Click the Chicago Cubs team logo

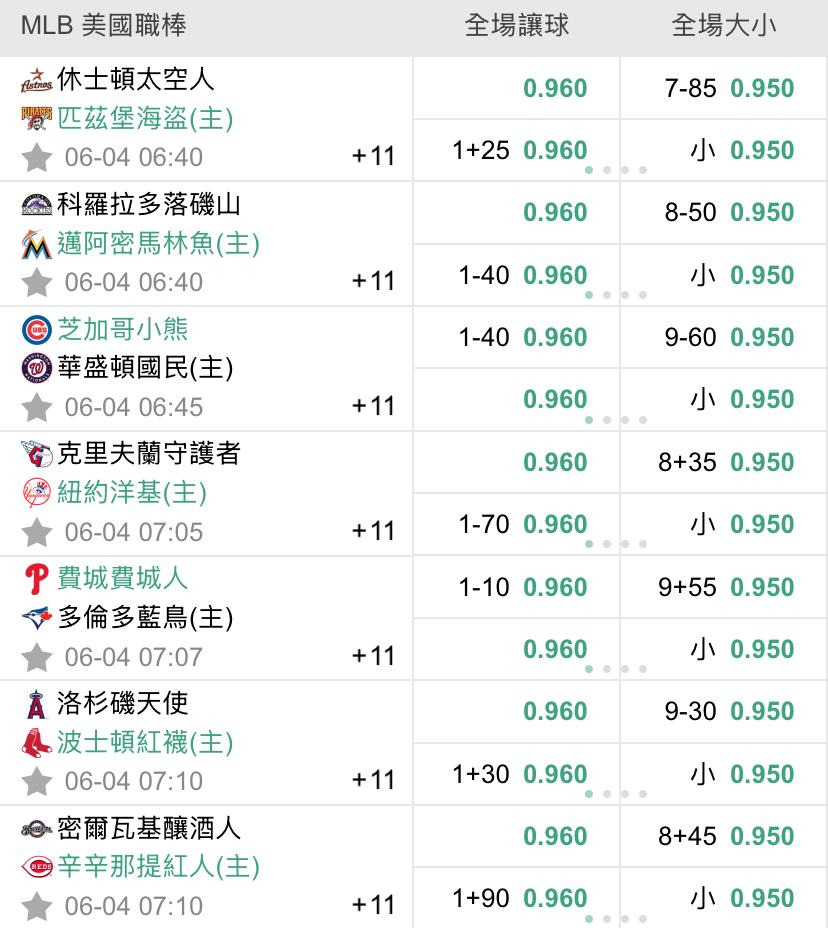36,330
